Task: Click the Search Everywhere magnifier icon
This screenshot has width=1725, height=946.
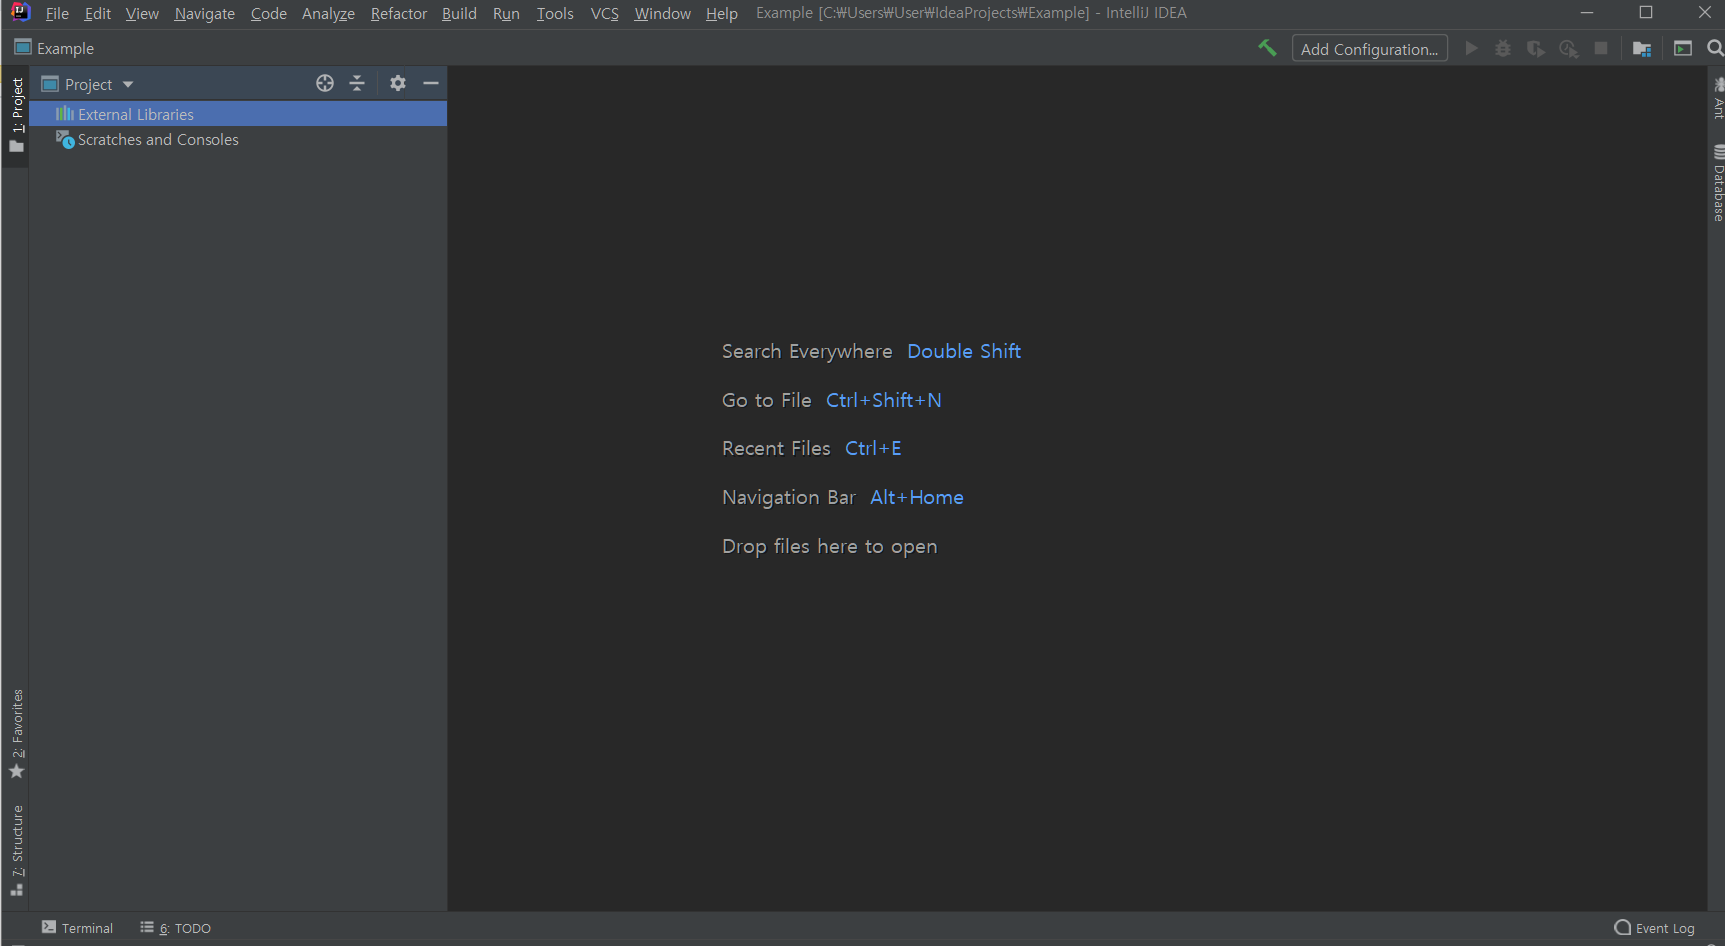Action: pos(1715,48)
